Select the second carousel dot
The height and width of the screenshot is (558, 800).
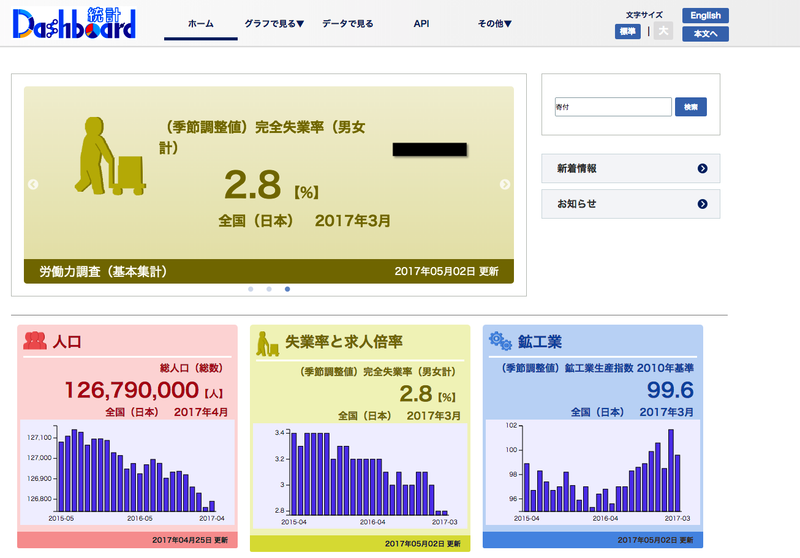coord(269,289)
